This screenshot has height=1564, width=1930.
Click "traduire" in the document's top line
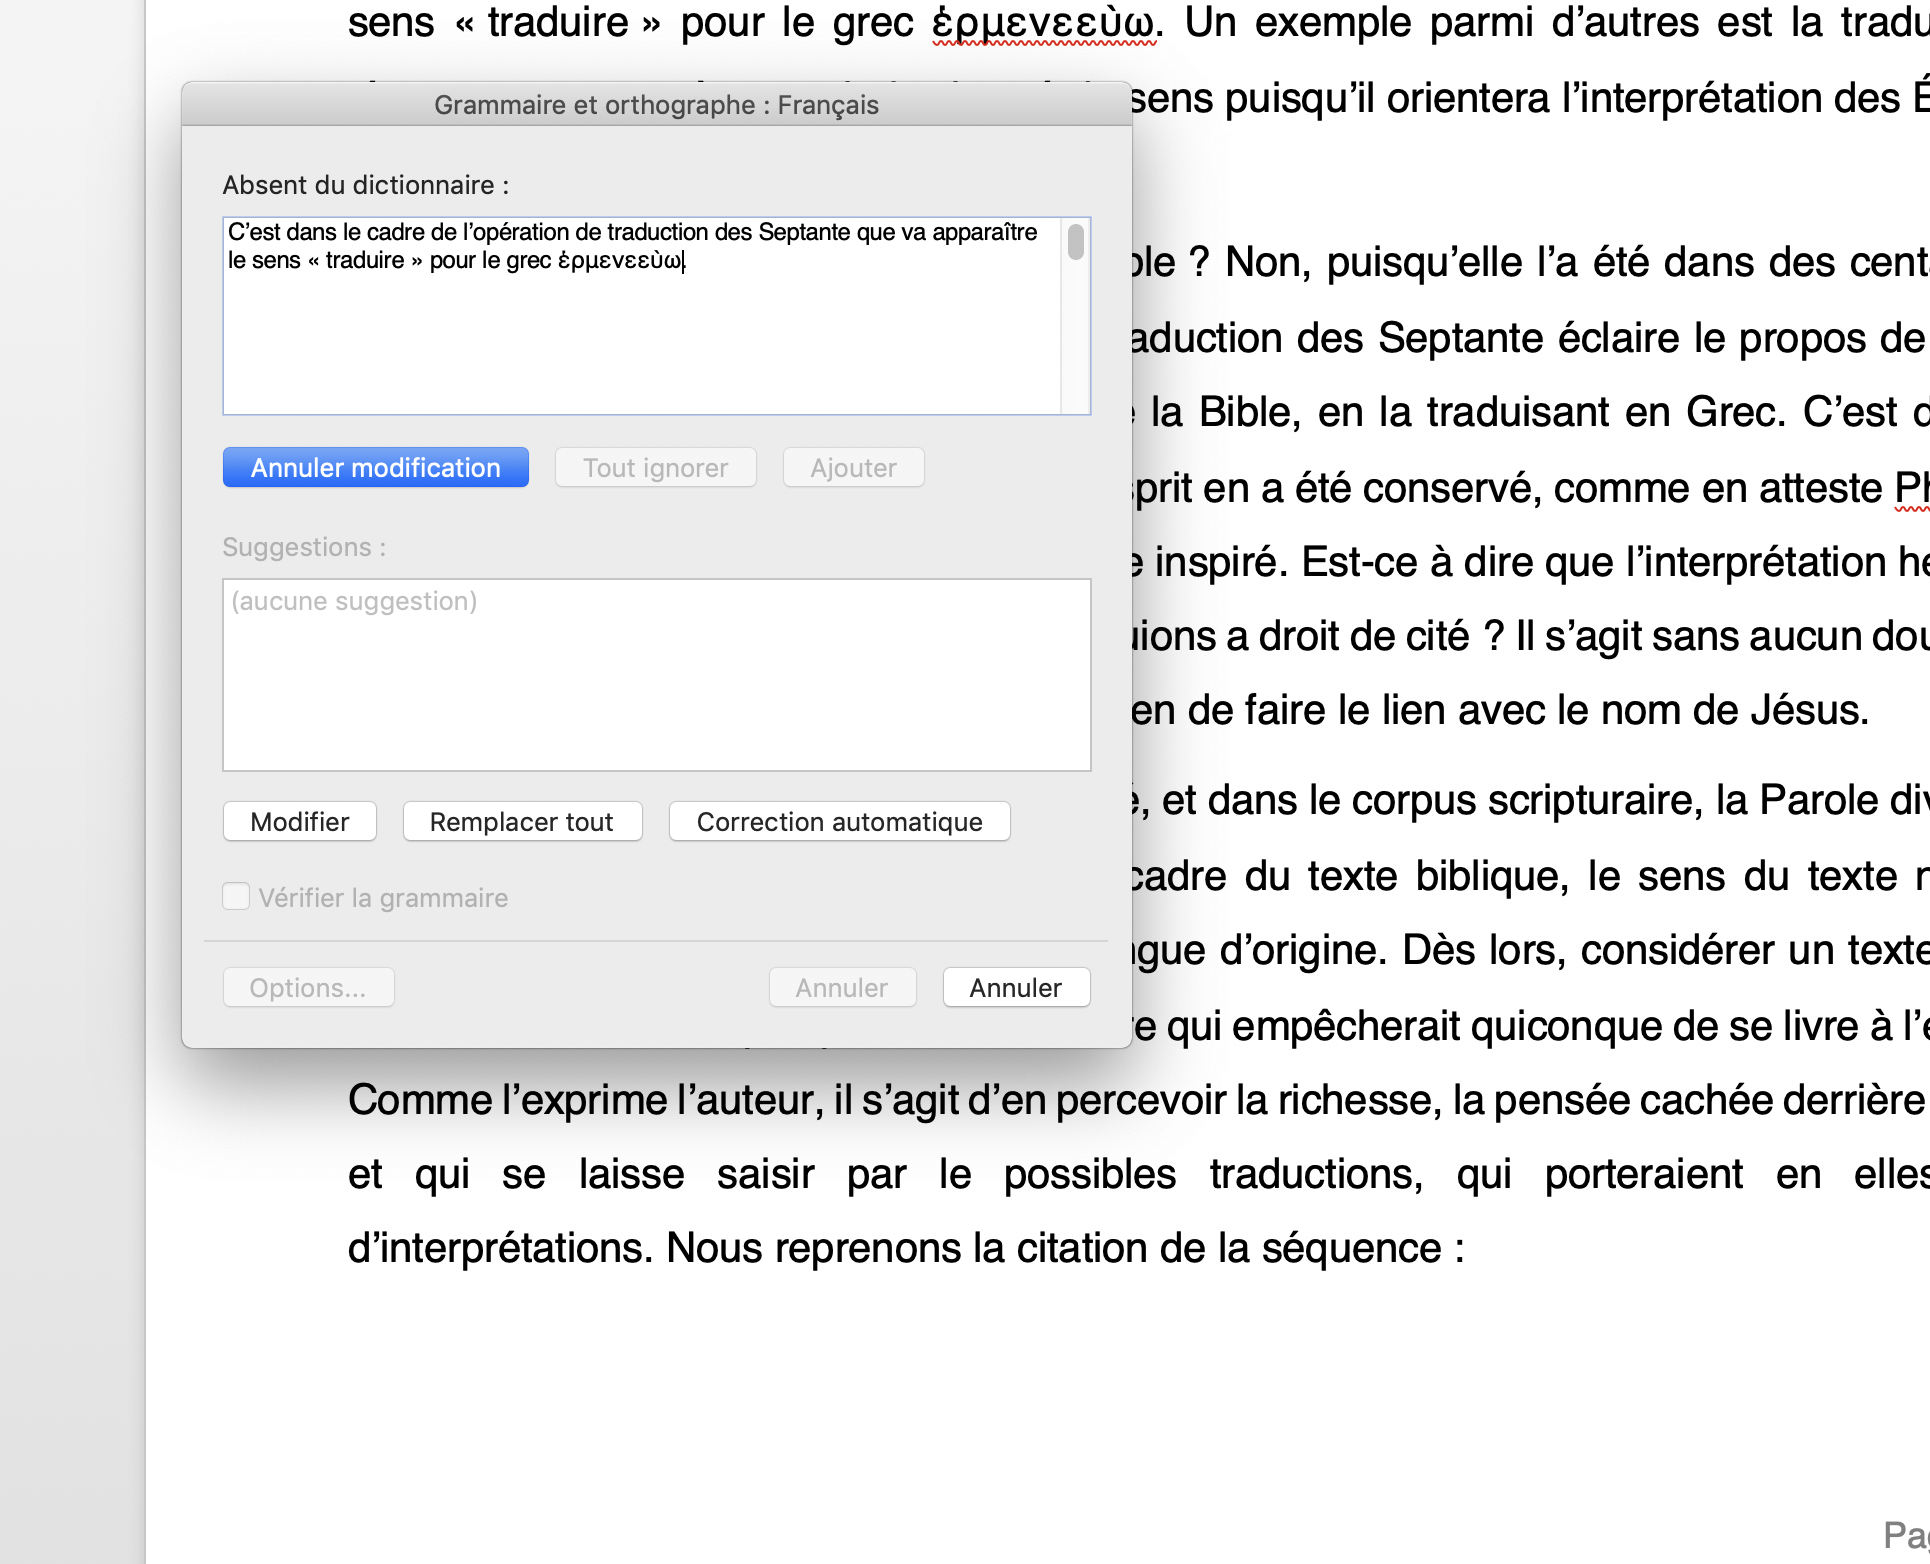(558, 22)
